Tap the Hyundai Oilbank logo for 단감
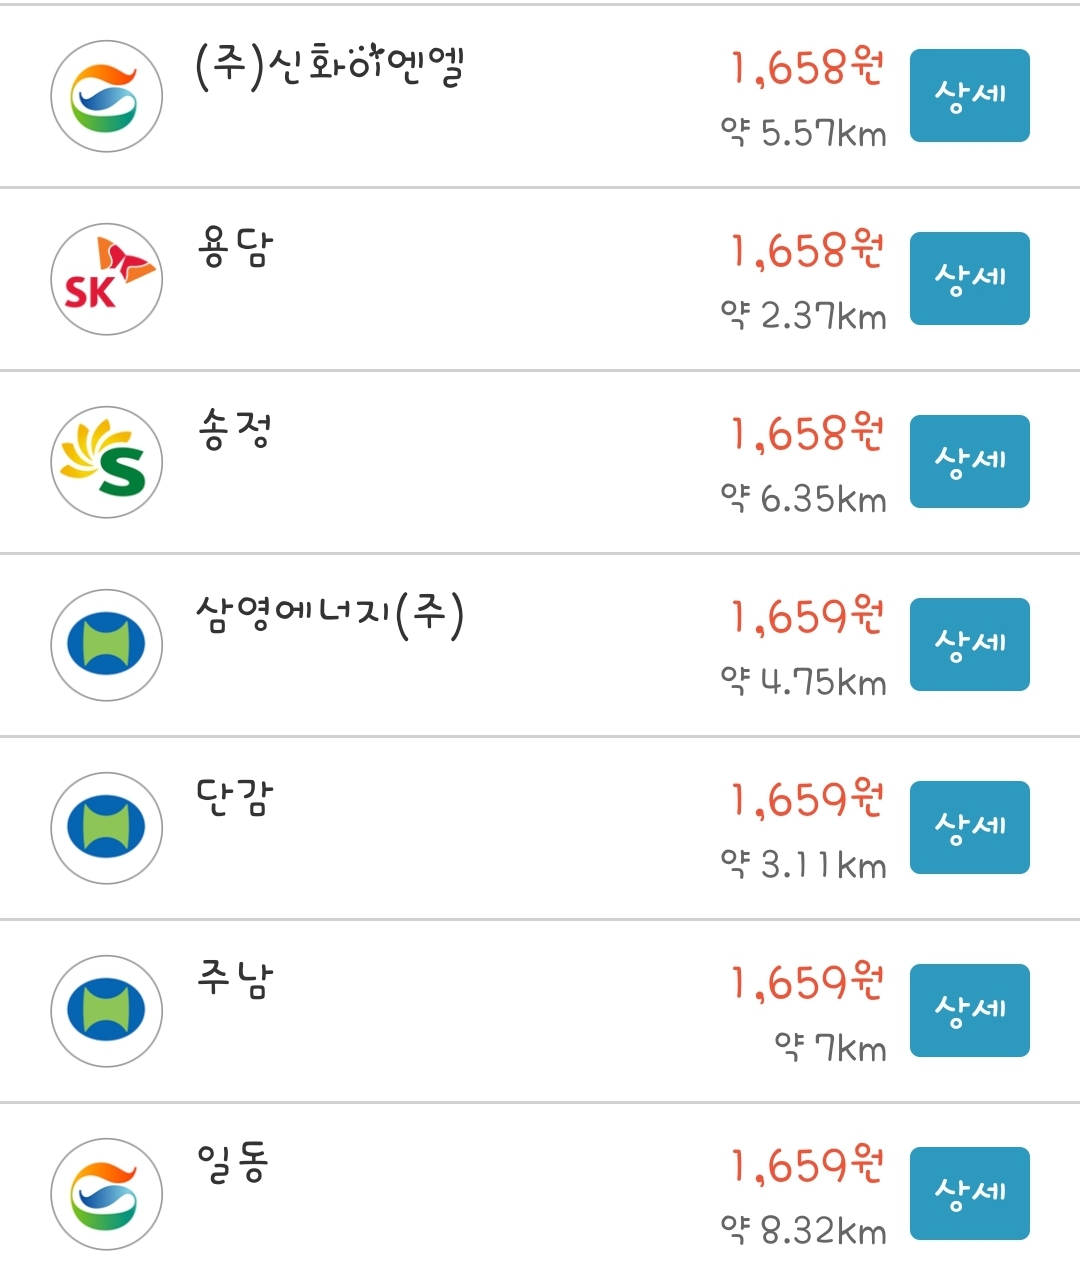Screen dimensions: 1080x1278 point(106,828)
